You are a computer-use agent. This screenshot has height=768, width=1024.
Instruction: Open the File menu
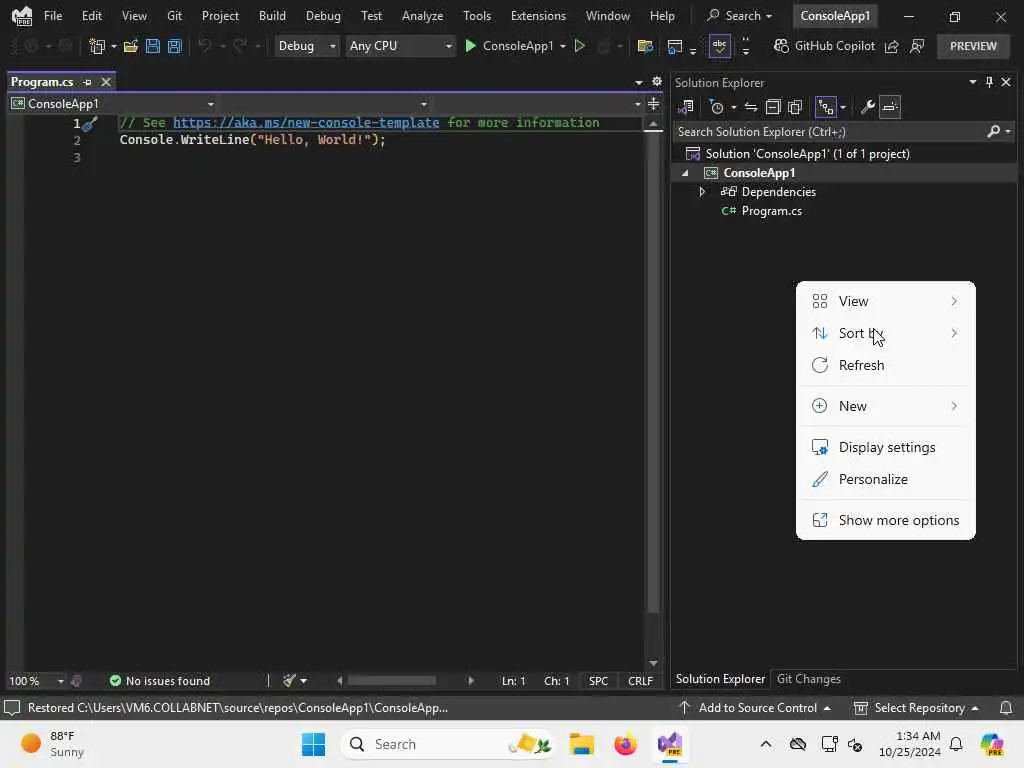point(53,16)
